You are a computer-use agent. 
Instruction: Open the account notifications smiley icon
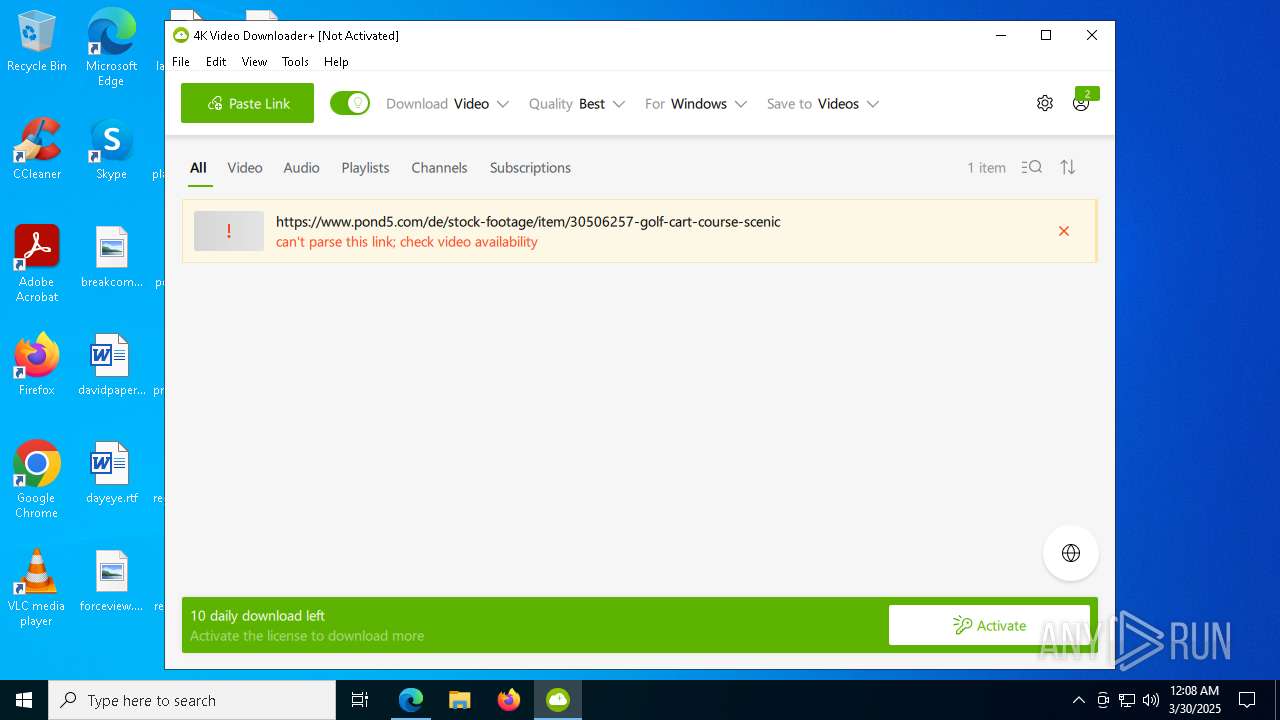click(x=1081, y=103)
